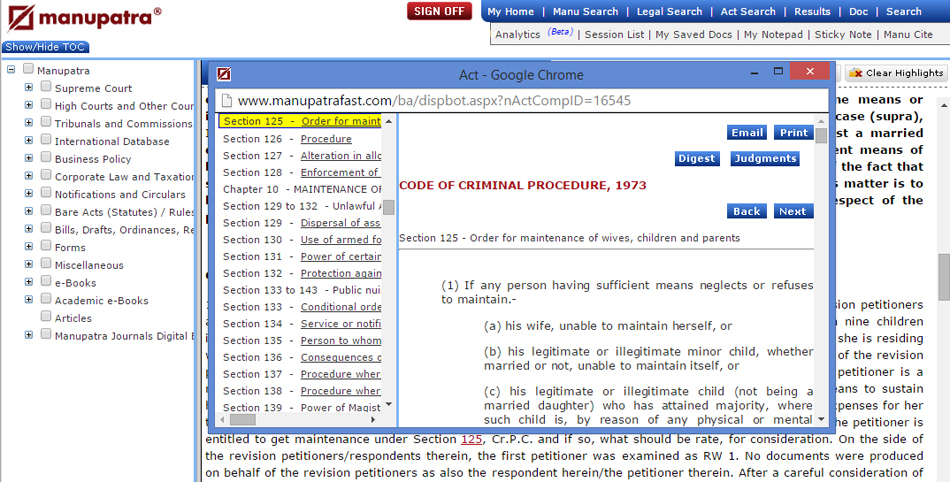Image resolution: width=950 pixels, height=482 pixels.
Task: Click the Email button in Act window
Action: tap(747, 133)
